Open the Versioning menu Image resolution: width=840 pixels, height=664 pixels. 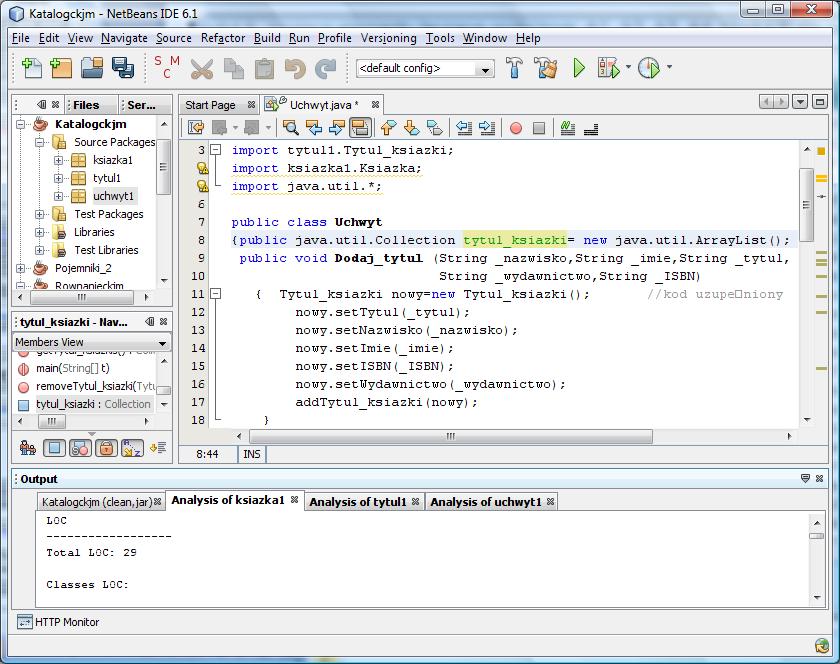[388, 38]
